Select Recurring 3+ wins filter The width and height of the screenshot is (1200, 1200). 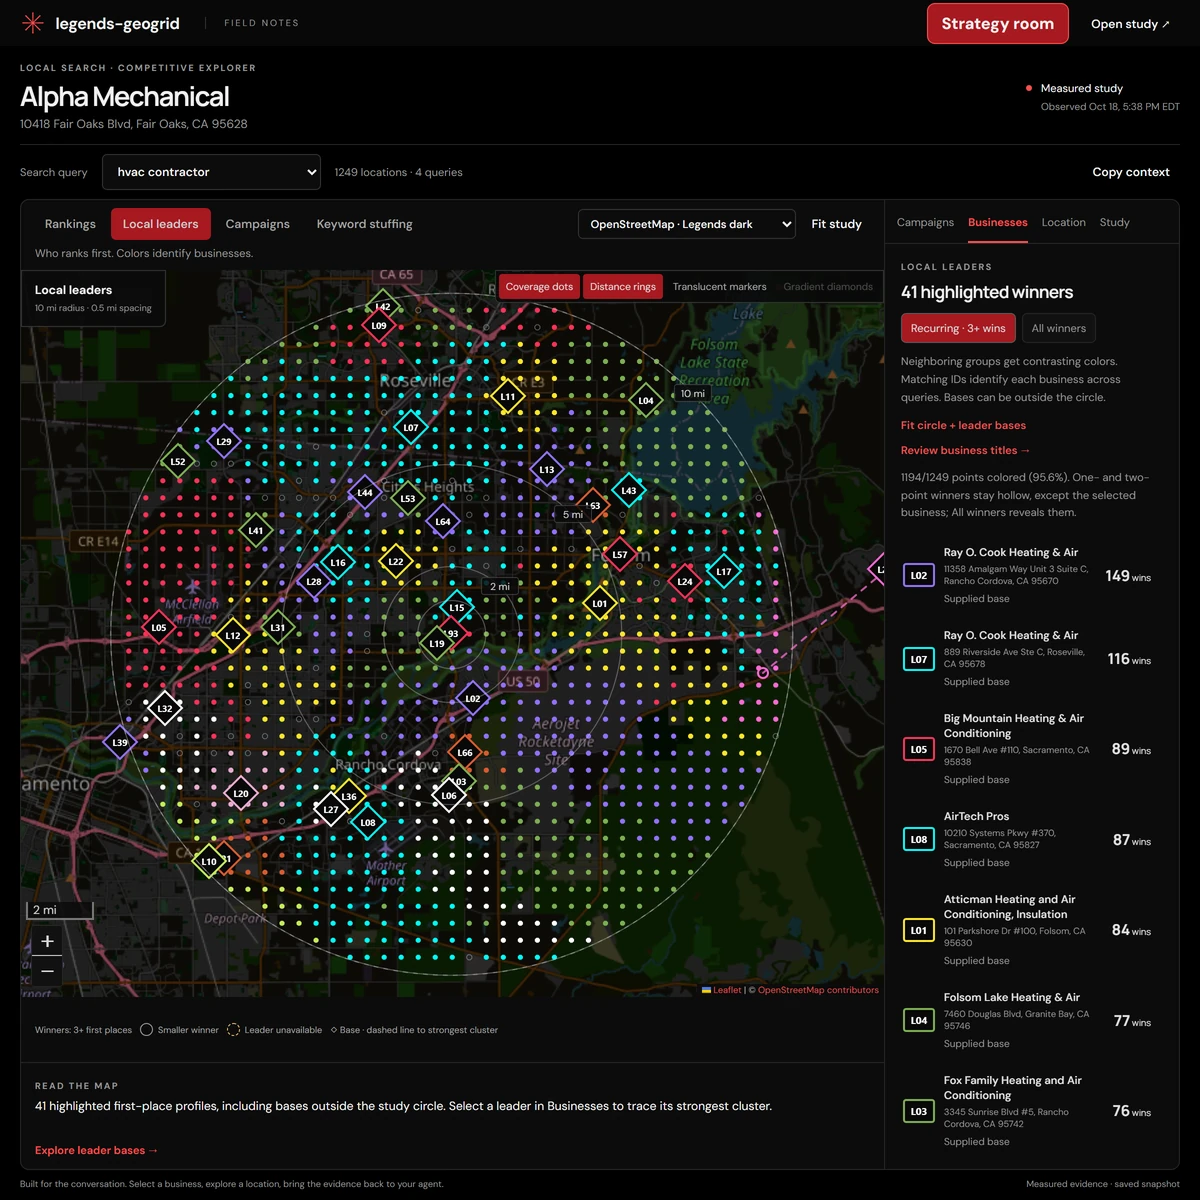(958, 328)
